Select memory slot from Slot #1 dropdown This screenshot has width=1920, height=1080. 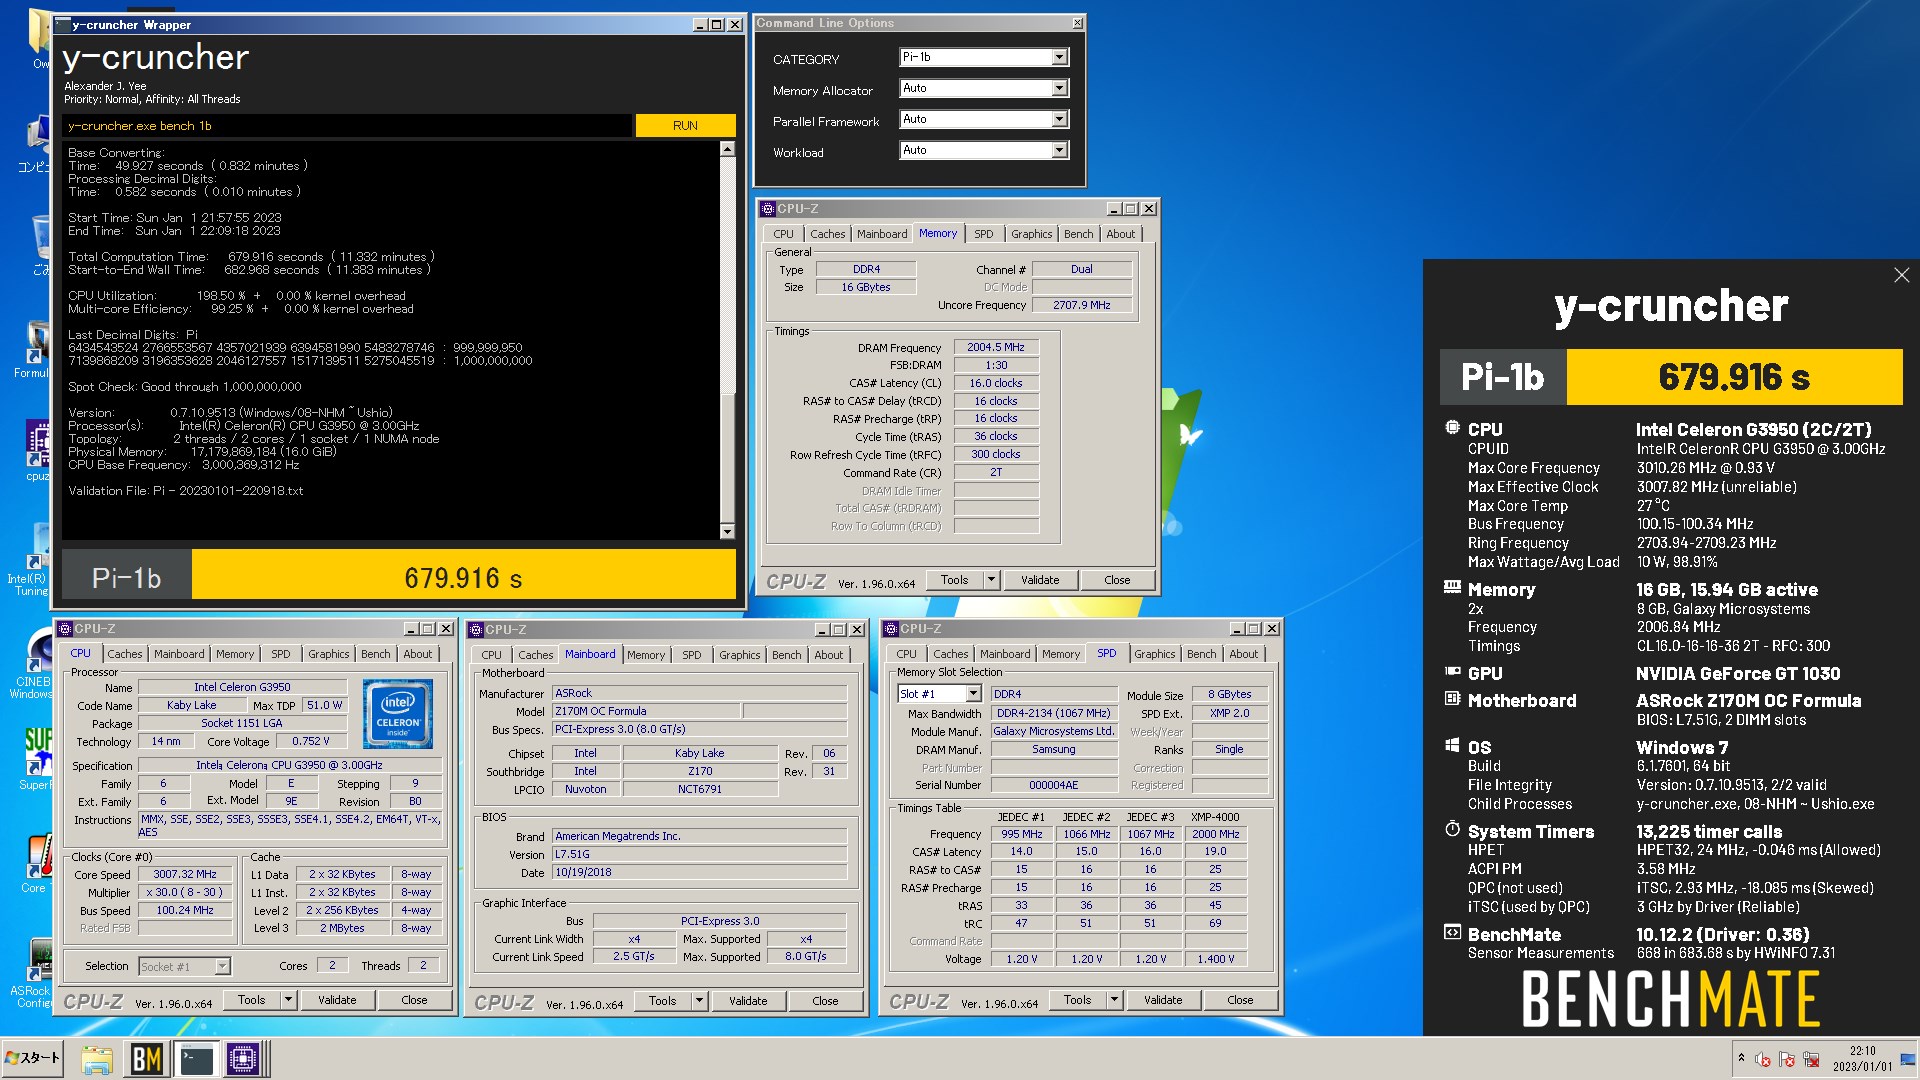point(939,693)
